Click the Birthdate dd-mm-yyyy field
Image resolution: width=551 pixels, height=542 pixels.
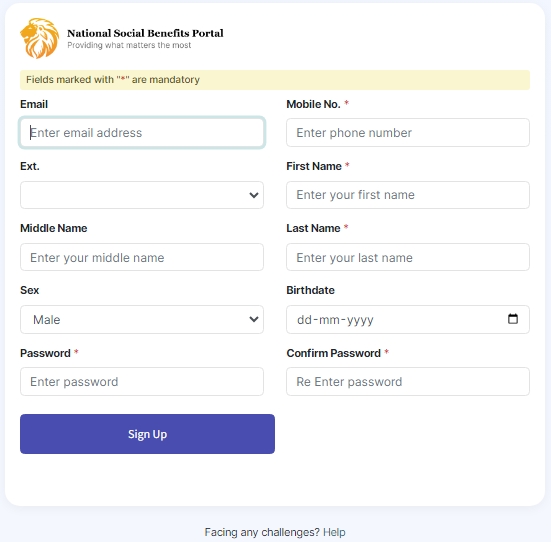[x=408, y=320]
